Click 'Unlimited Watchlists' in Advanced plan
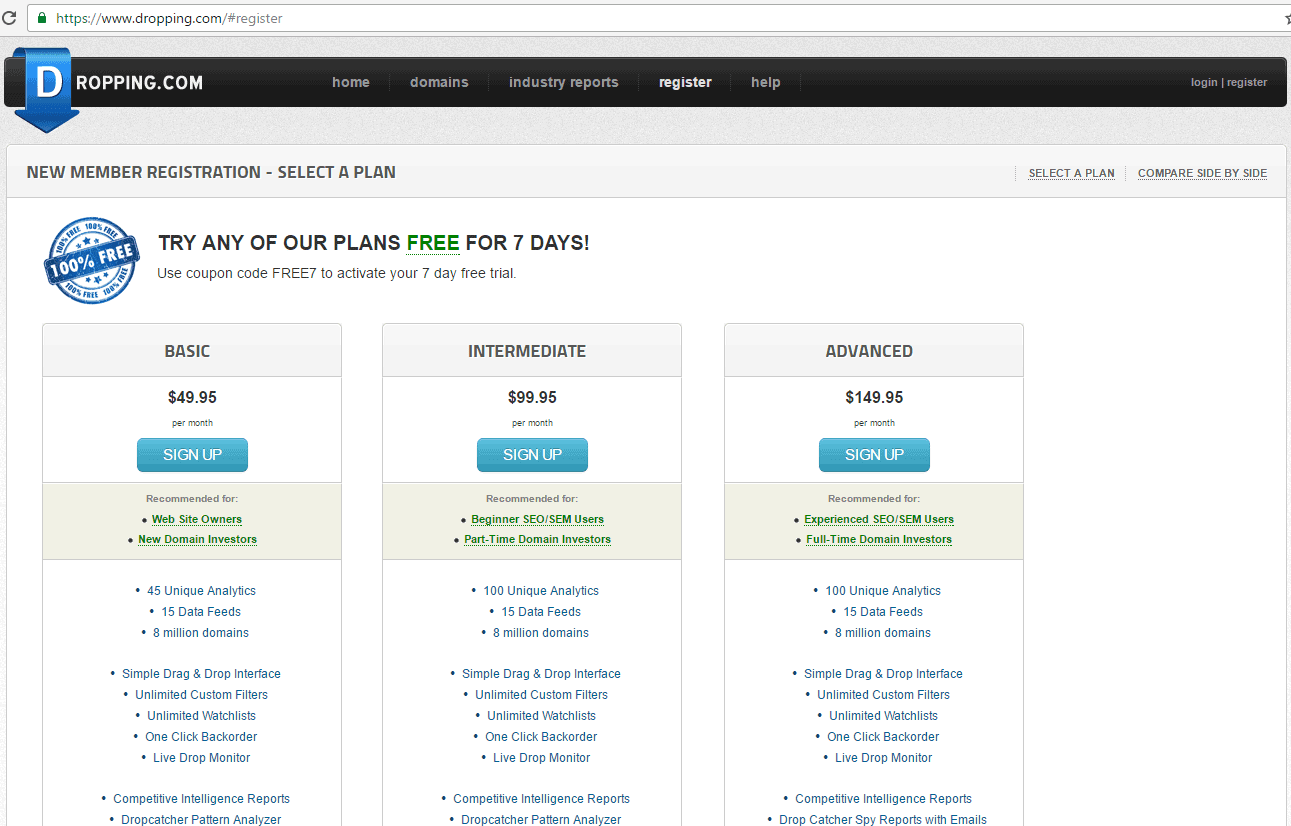This screenshot has height=826, width=1291. [x=883, y=716]
